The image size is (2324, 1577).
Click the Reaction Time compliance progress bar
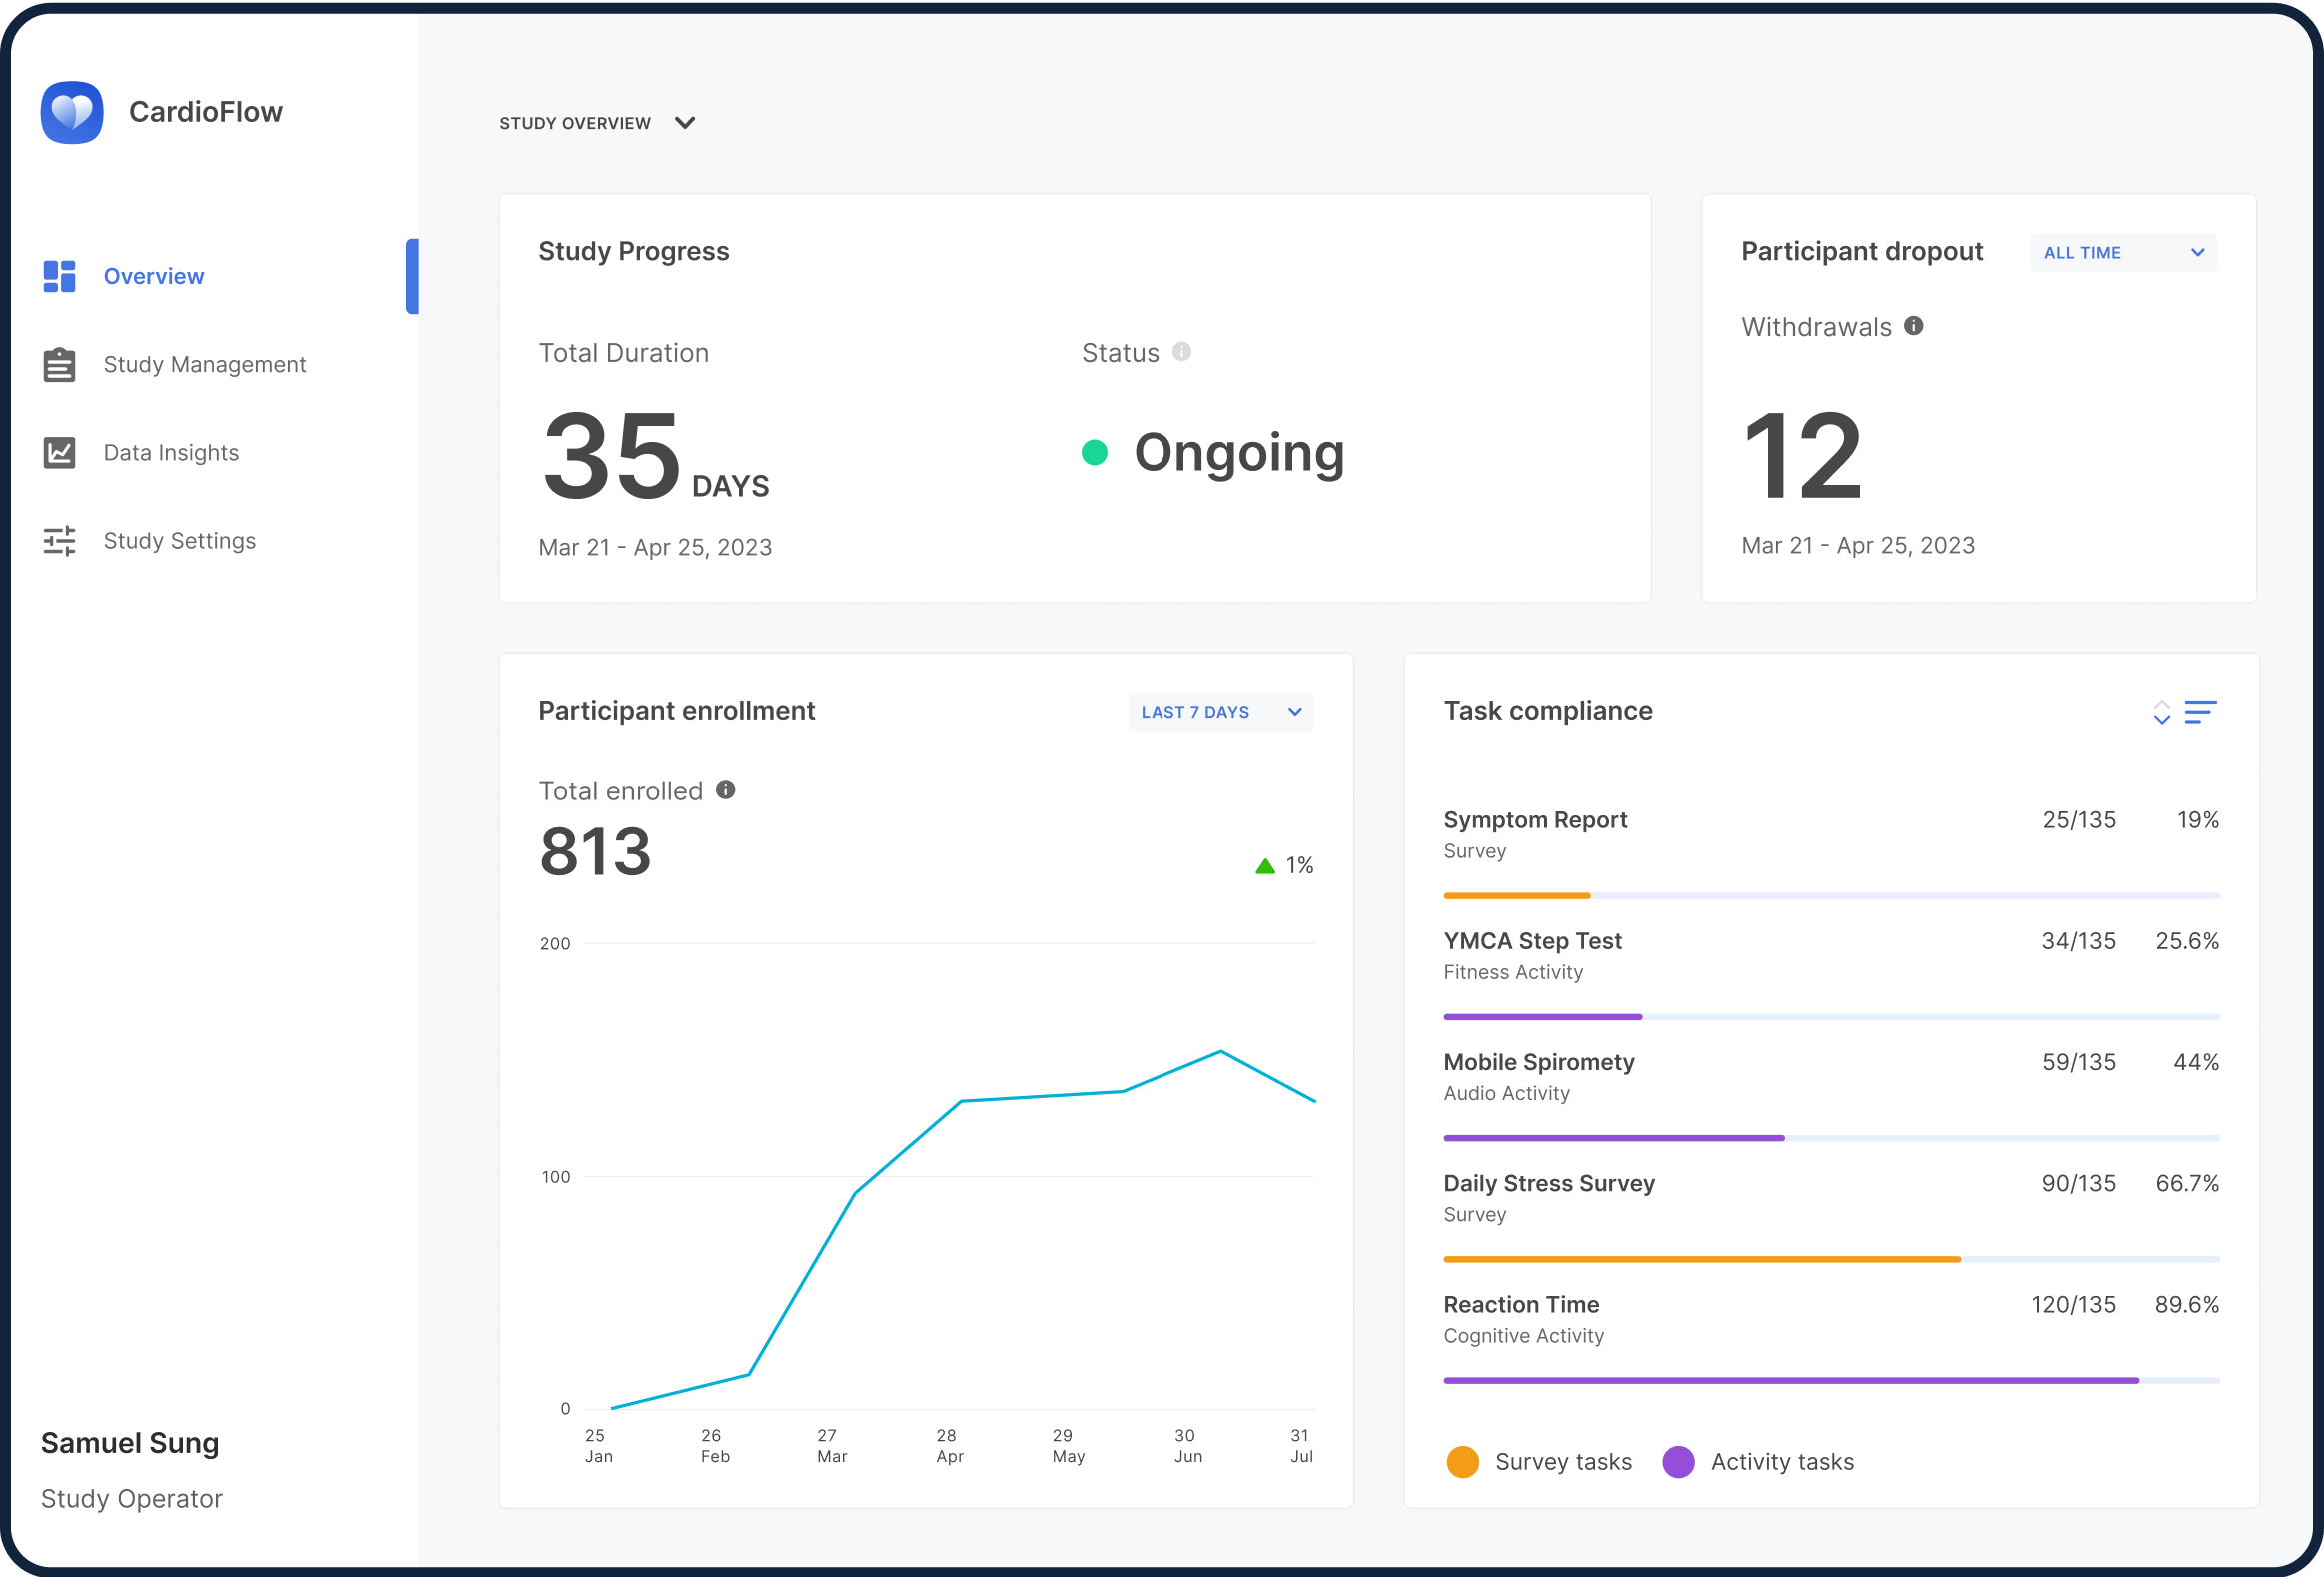coord(1830,1381)
